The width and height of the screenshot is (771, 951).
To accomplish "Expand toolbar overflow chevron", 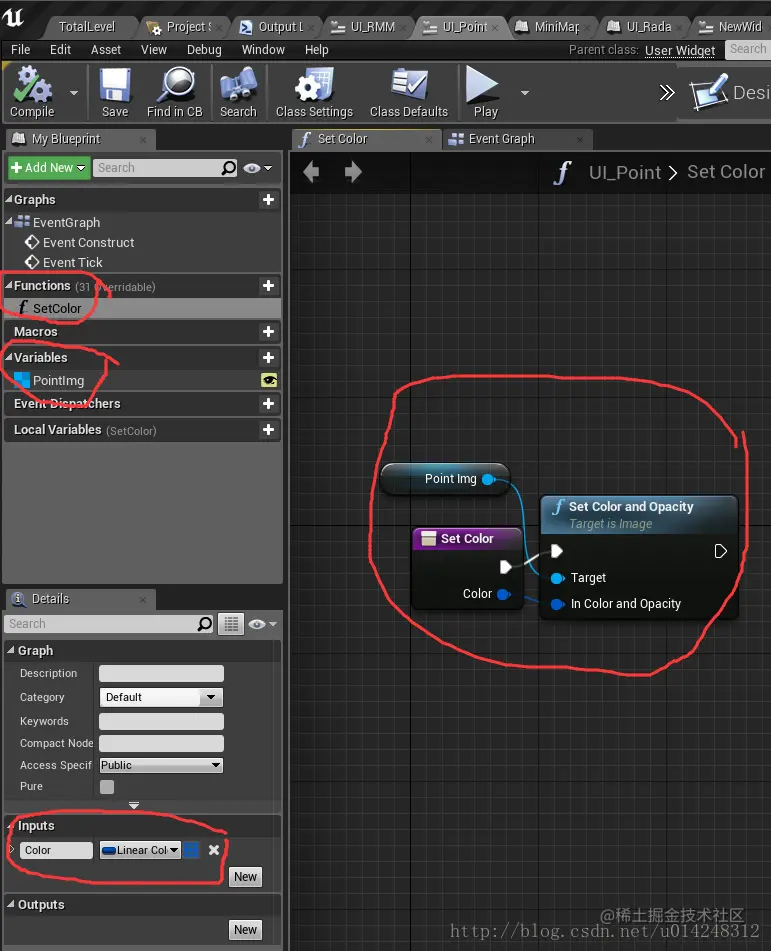I will pyautogui.click(x=667, y=93).
